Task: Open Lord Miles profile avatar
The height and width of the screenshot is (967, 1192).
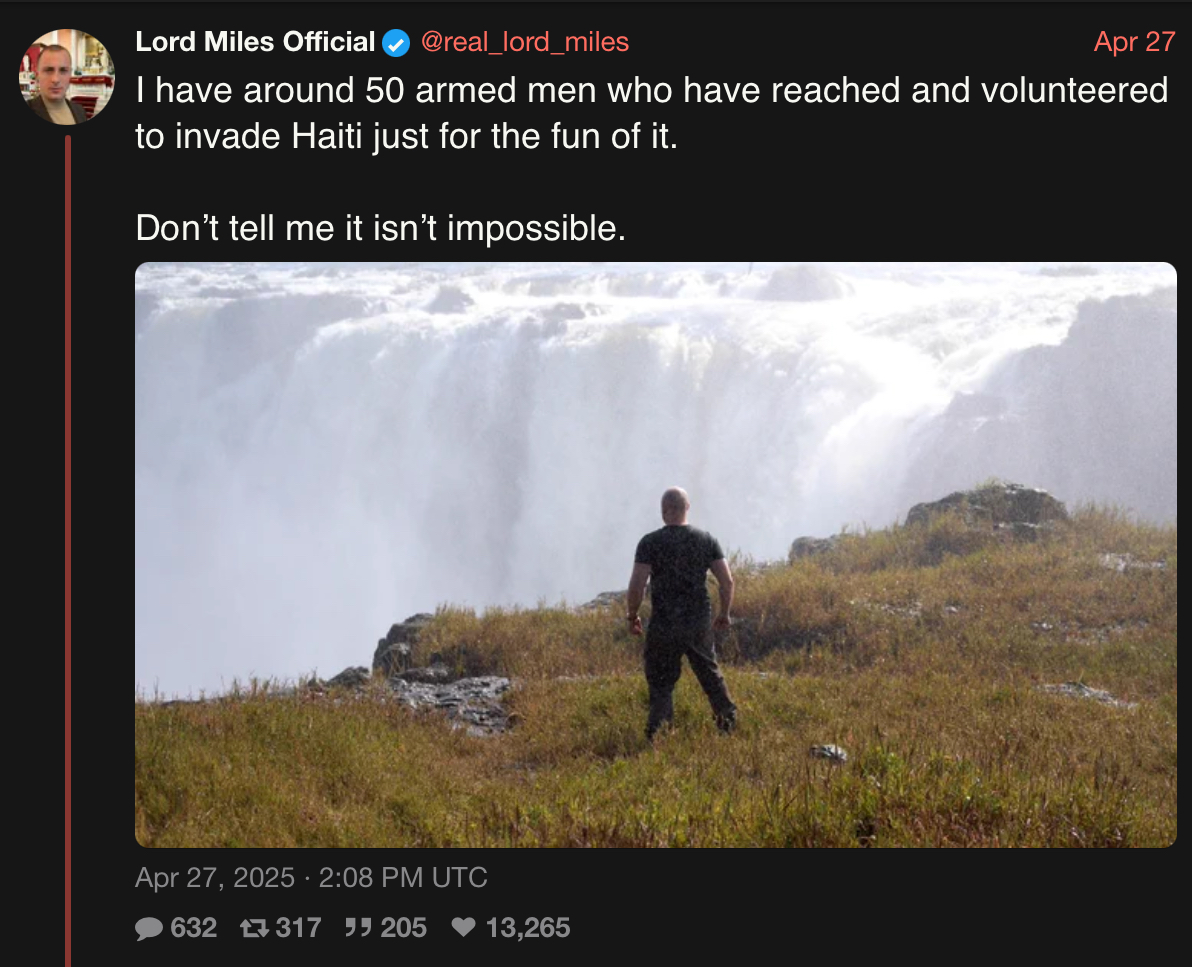Action: (67, 77)
